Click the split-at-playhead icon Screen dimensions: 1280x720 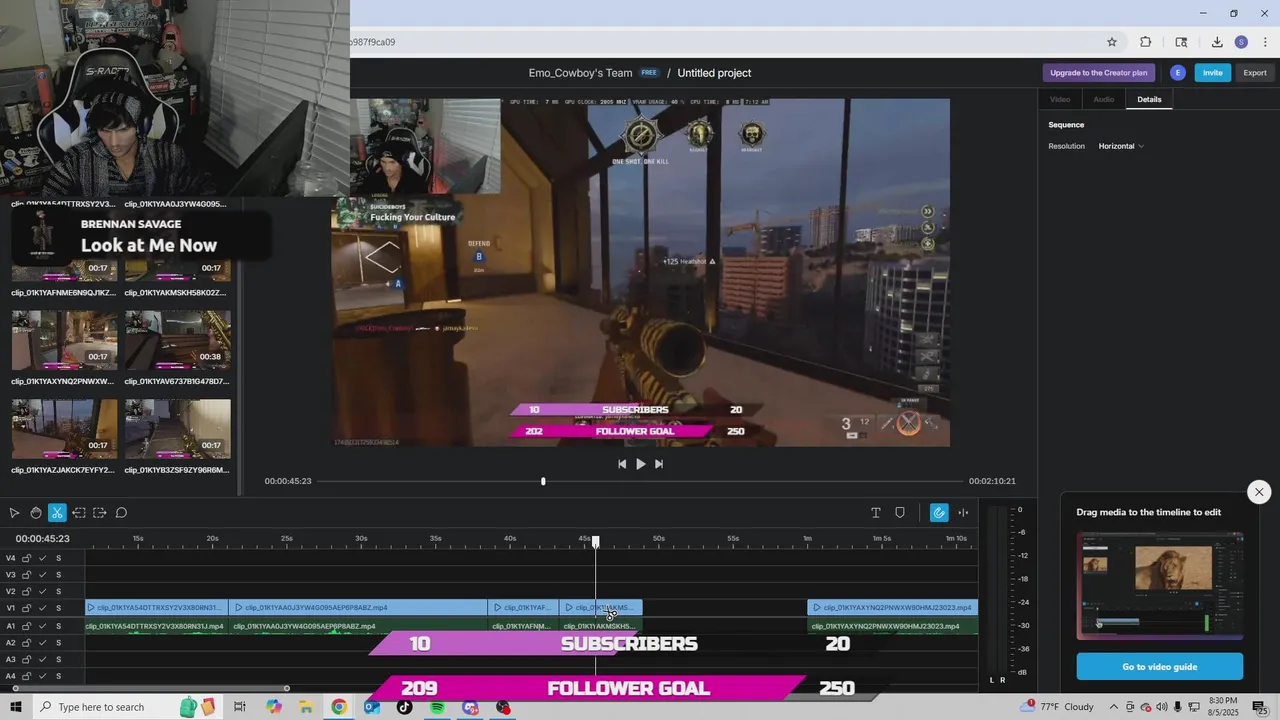[x=963, y=513]
